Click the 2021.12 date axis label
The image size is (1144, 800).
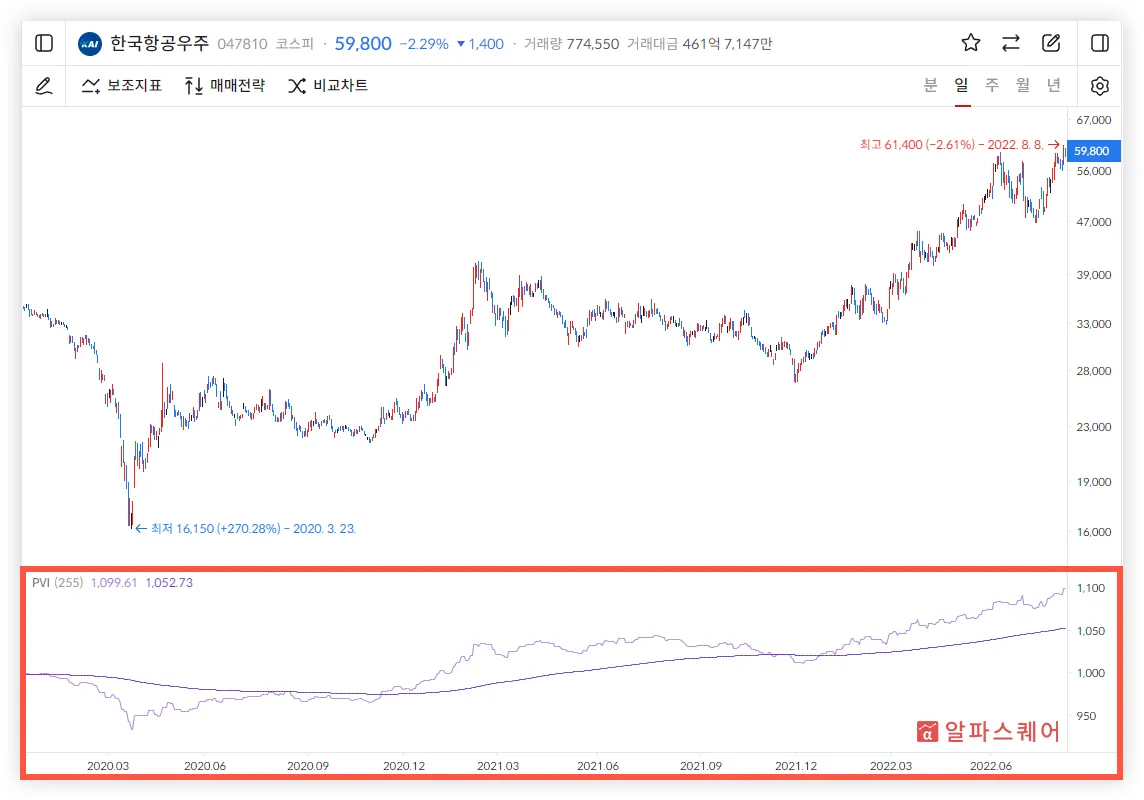click(x=796, y=766)
